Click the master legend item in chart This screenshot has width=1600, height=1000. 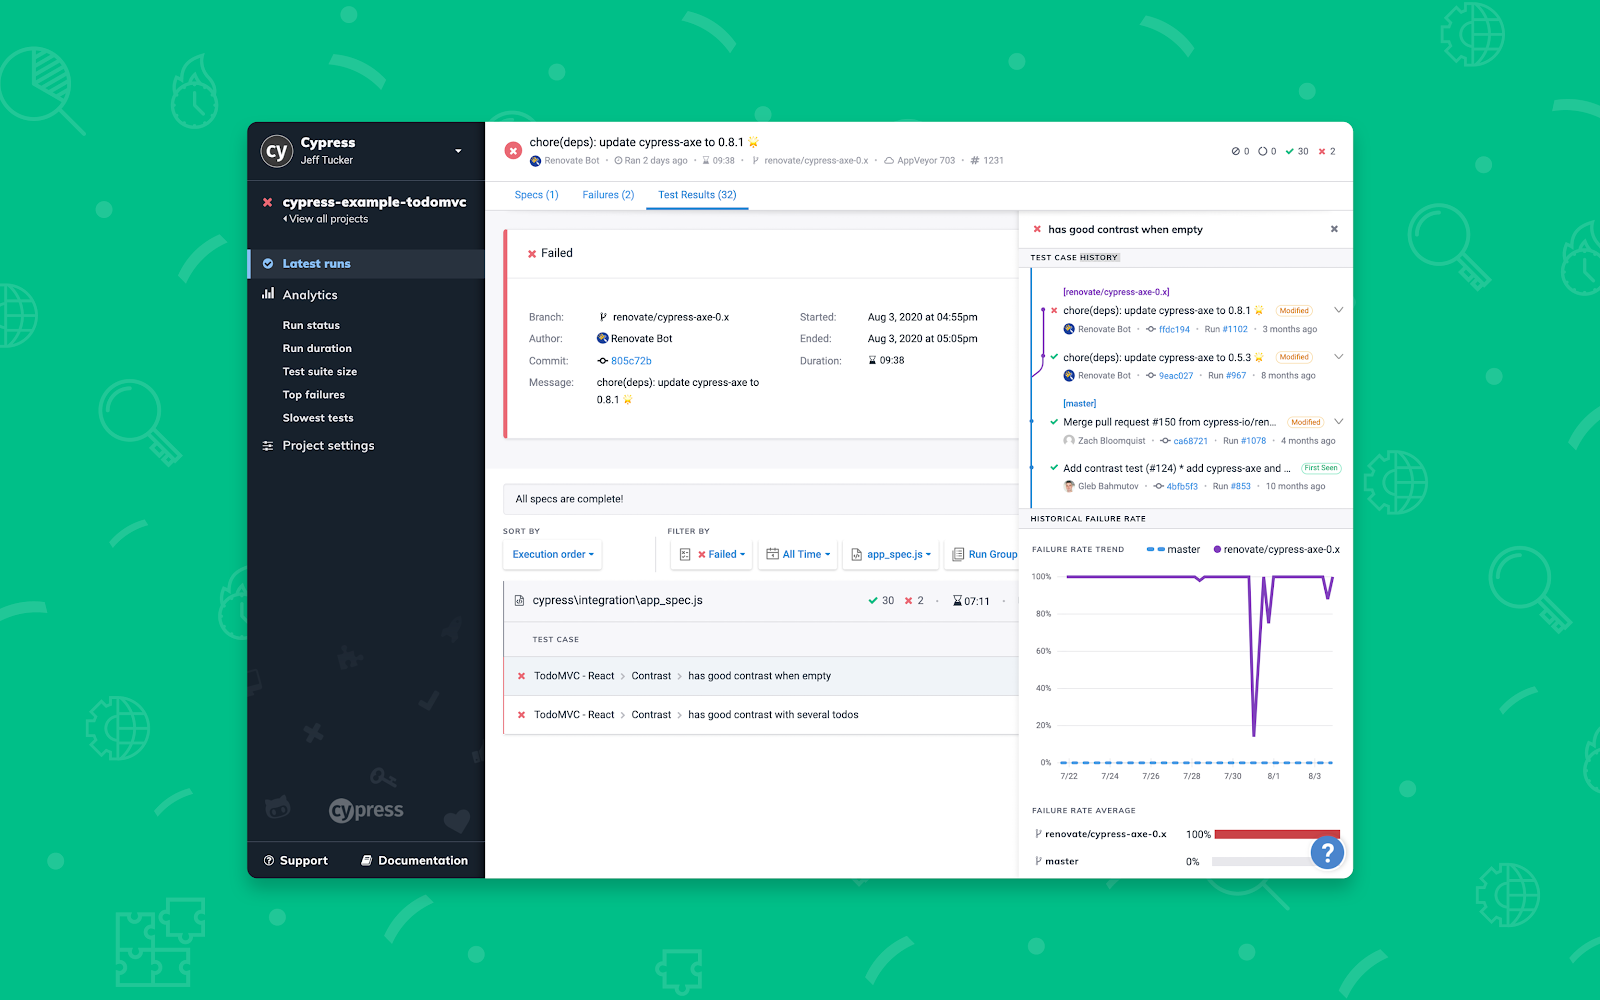click(1173, 550)
